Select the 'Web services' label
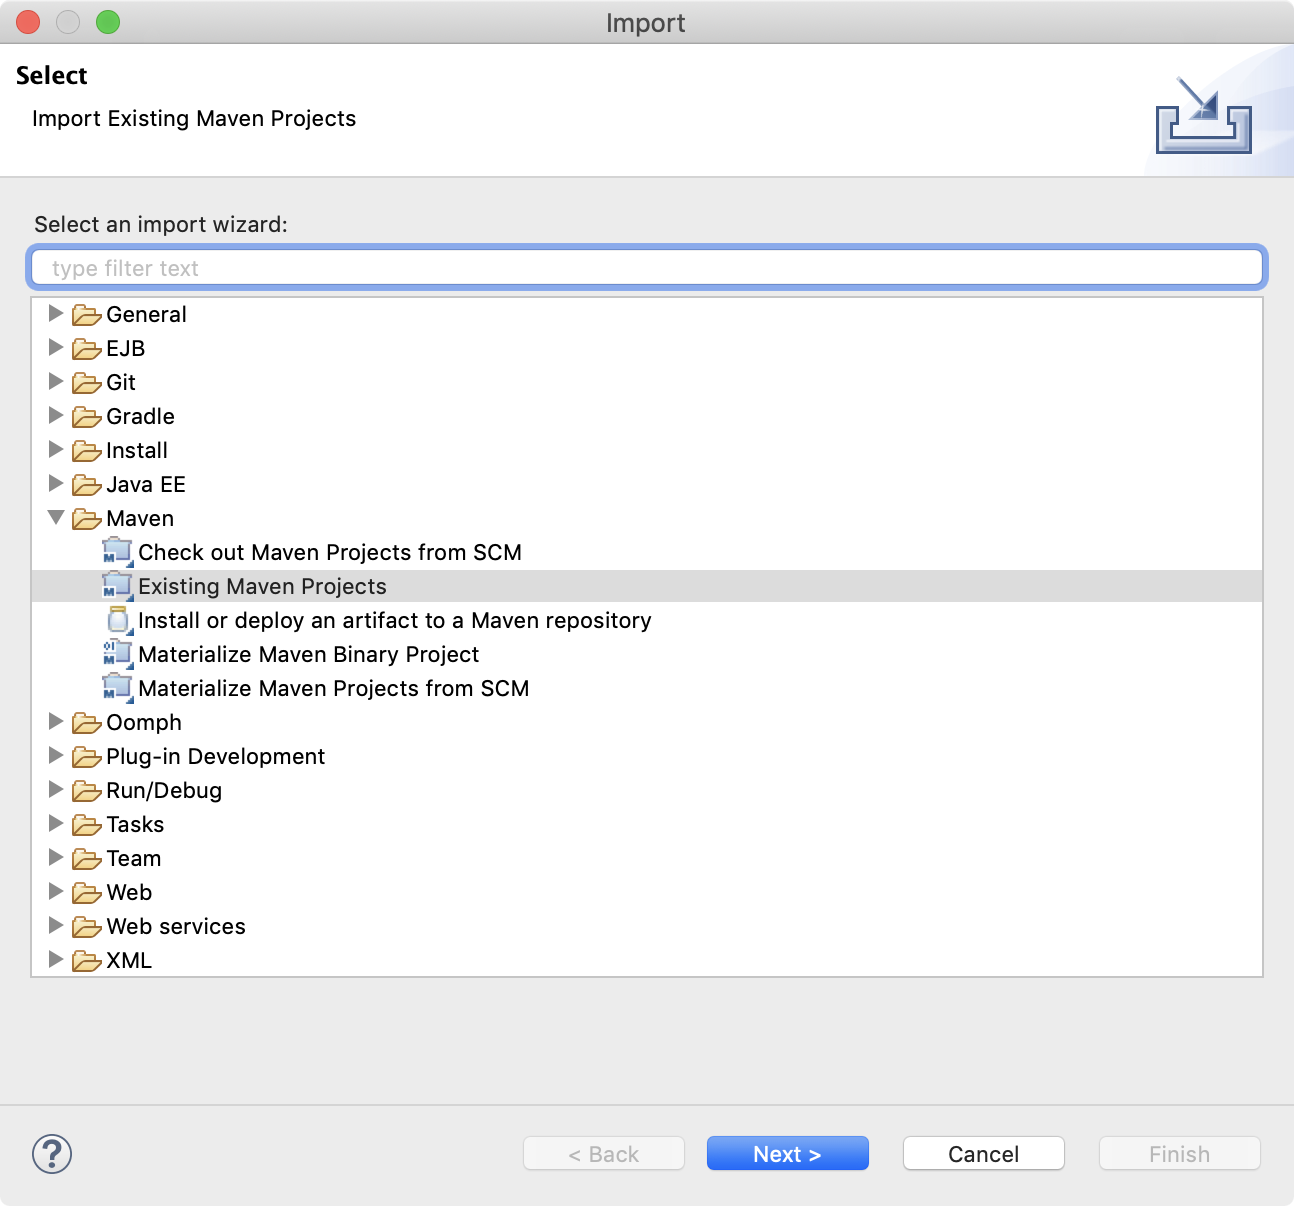The height and width of the screenshot is (1206, 1294). pos(176,926)
